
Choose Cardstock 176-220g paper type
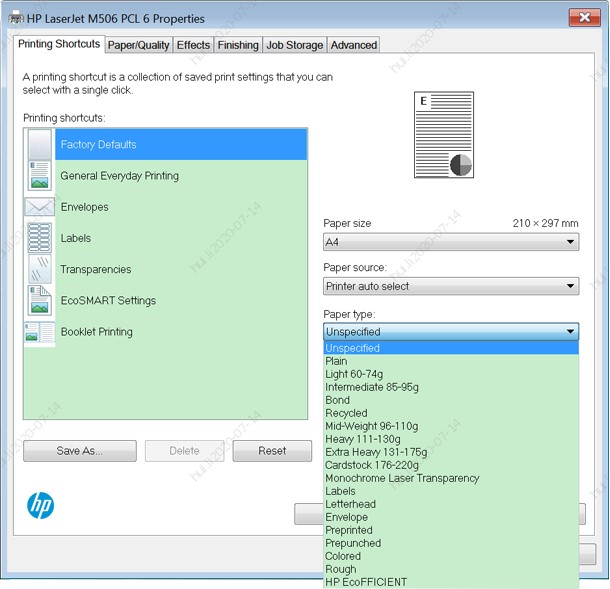451,465
